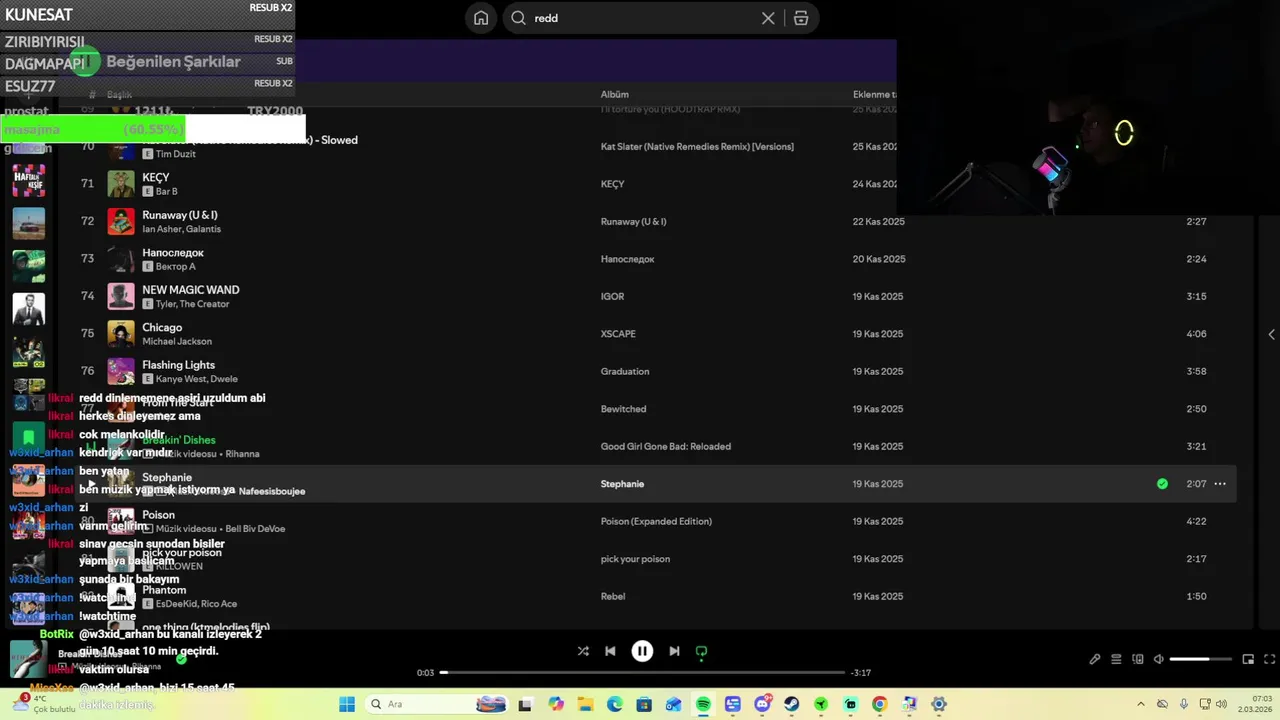
Task: Select the Chicago track
Action: click(162, 327)
